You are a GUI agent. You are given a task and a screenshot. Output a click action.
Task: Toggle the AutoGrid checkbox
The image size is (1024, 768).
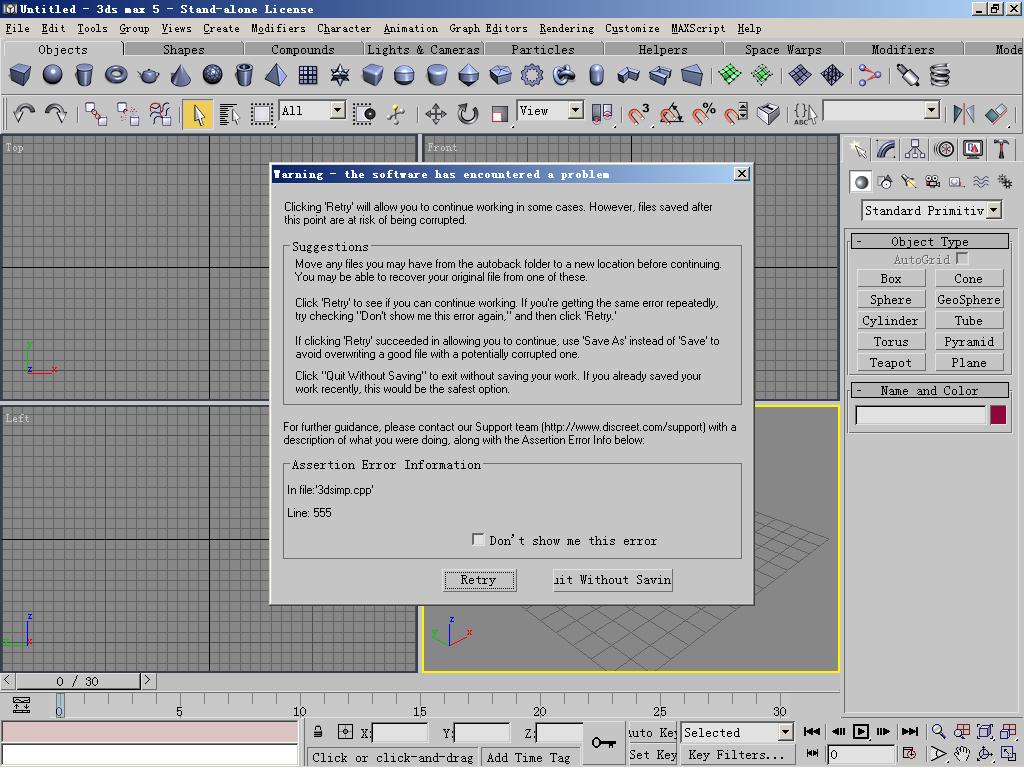pos(961,259)
